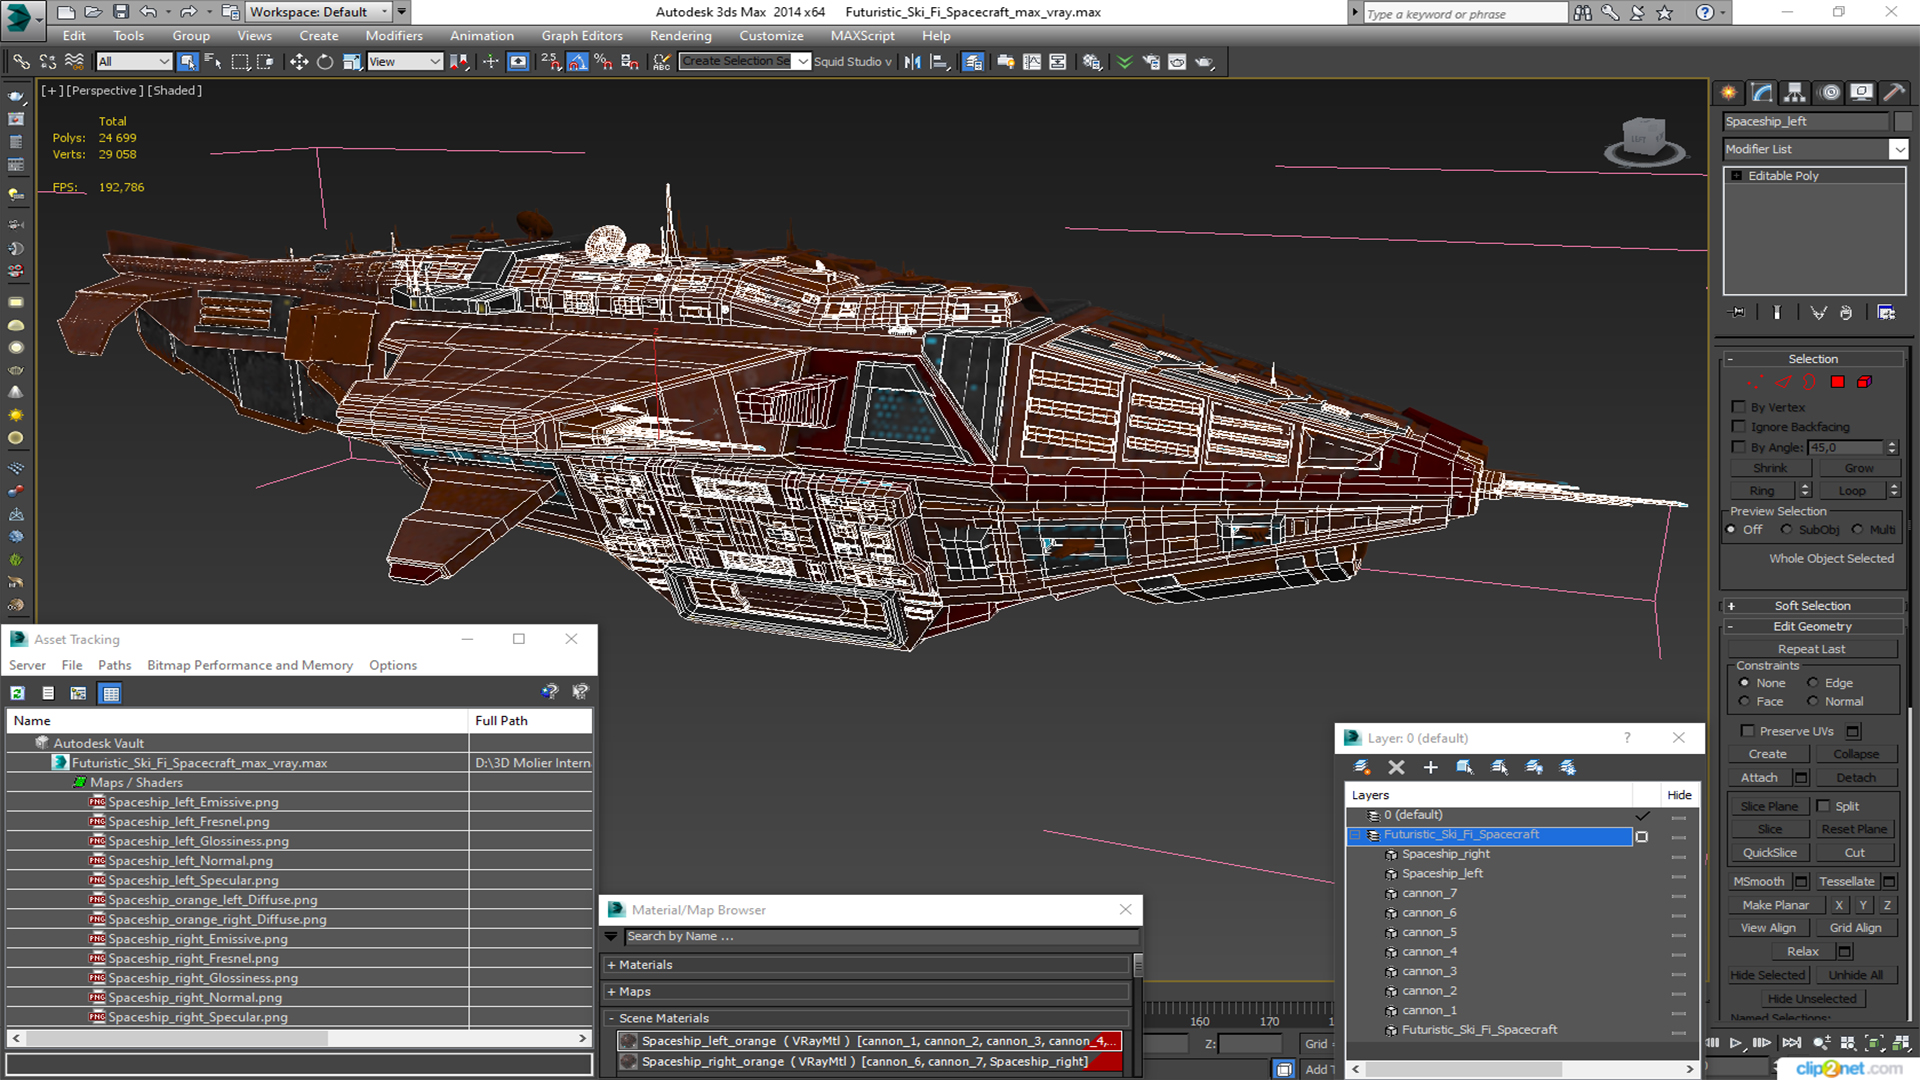Viewport: 1920px width, 1080px height.
Task: Click Play Animation button
Action: [1736, 1043]
